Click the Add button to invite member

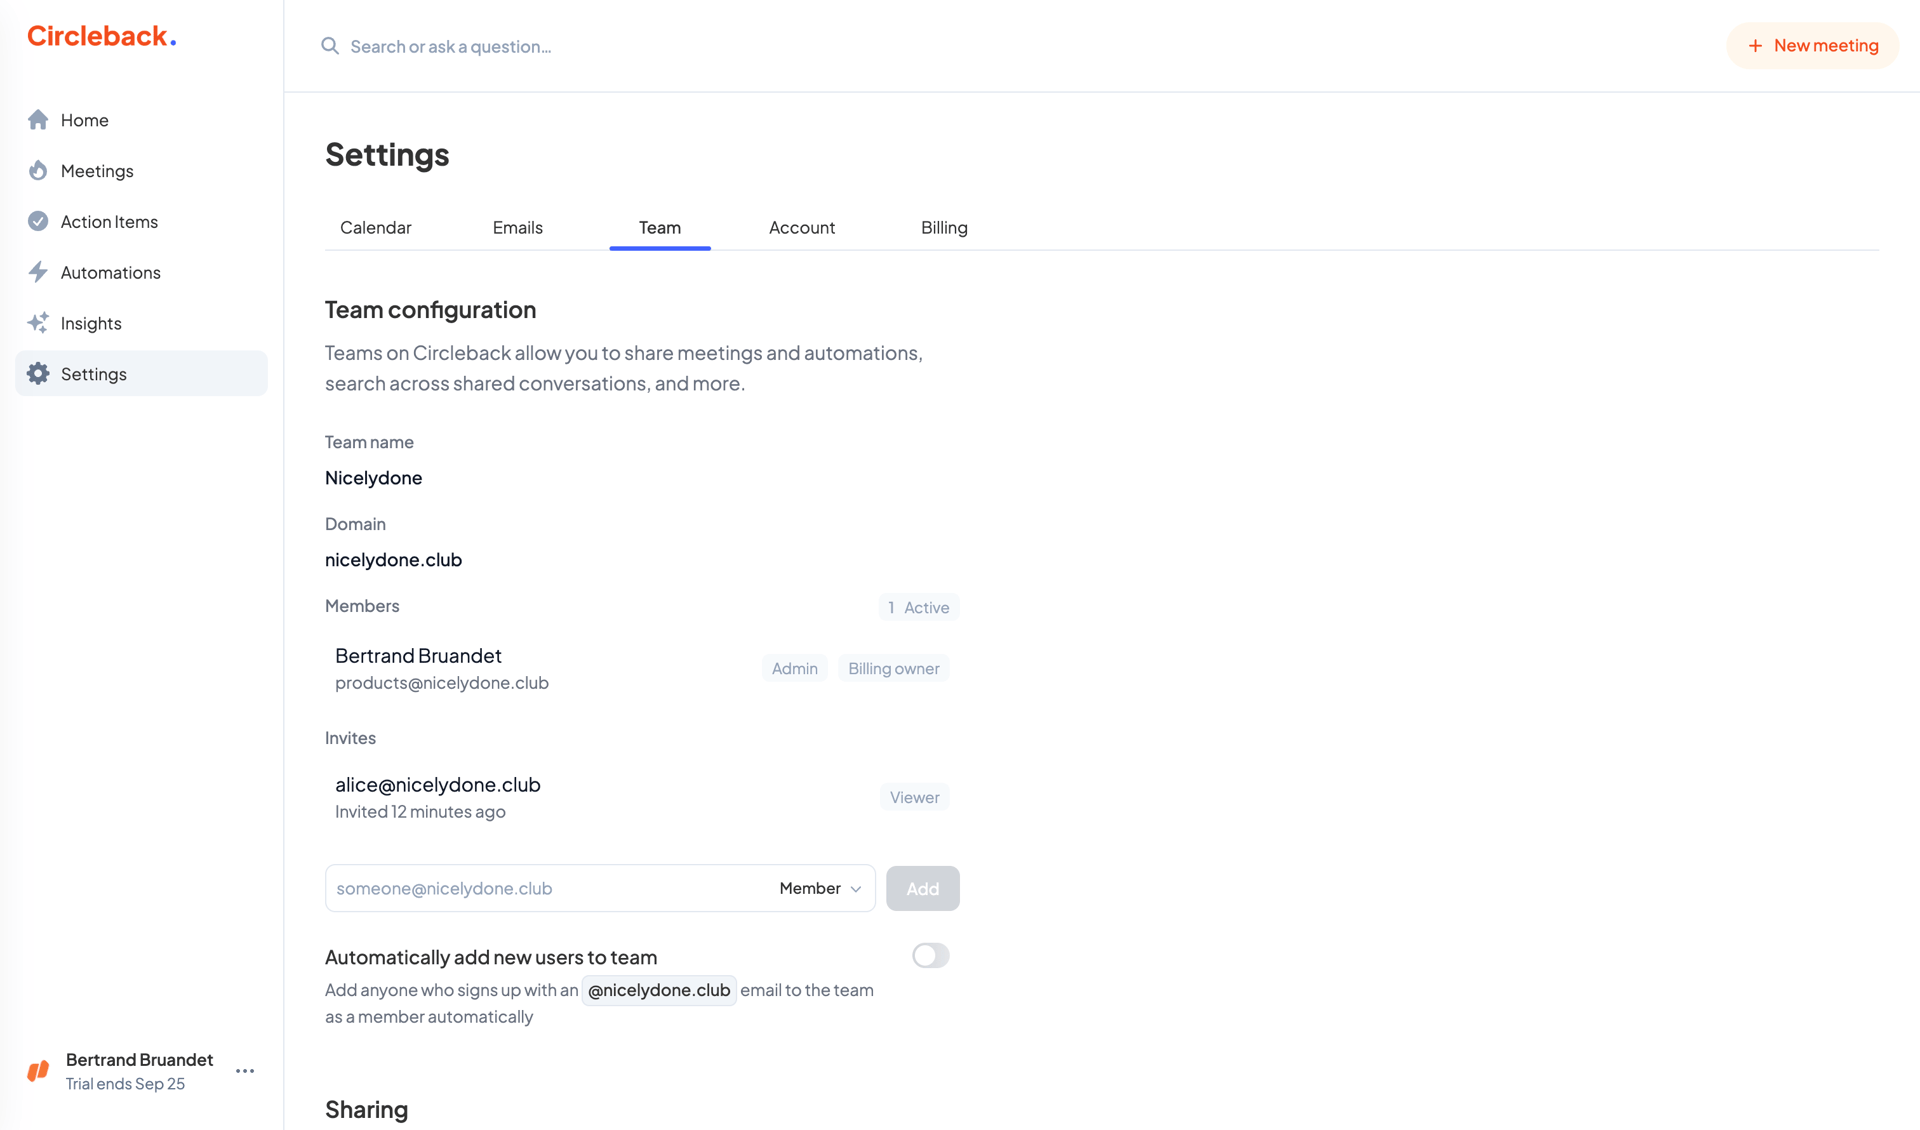922,888
